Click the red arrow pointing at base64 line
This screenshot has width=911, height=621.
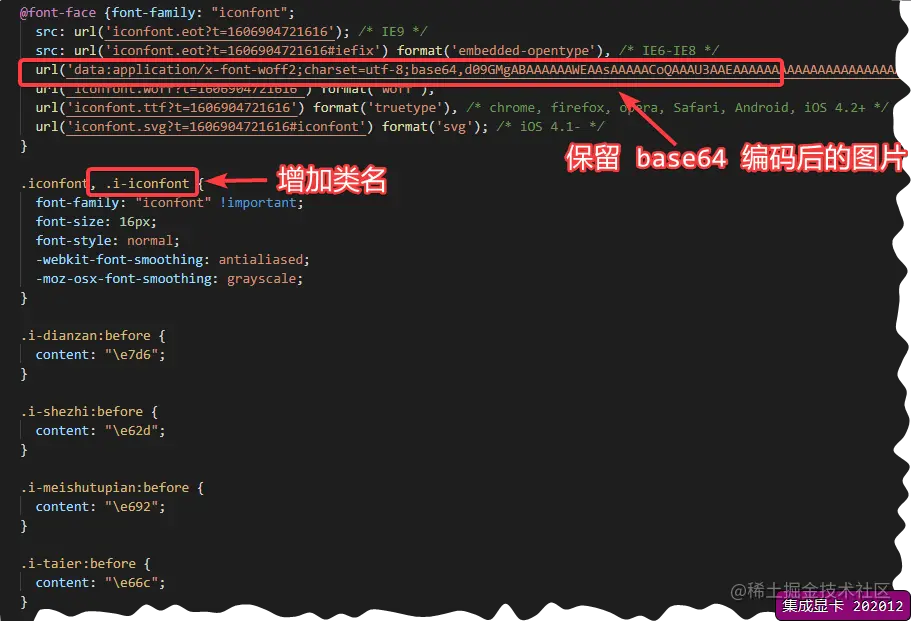[647, 118]
